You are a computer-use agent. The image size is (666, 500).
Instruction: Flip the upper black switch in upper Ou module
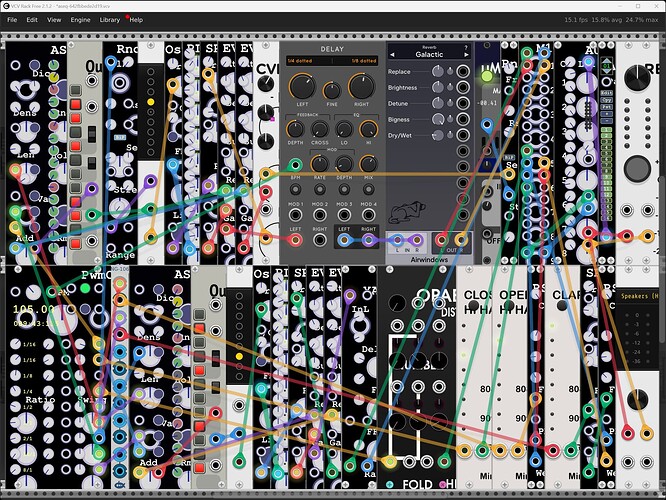pos(92,134)
